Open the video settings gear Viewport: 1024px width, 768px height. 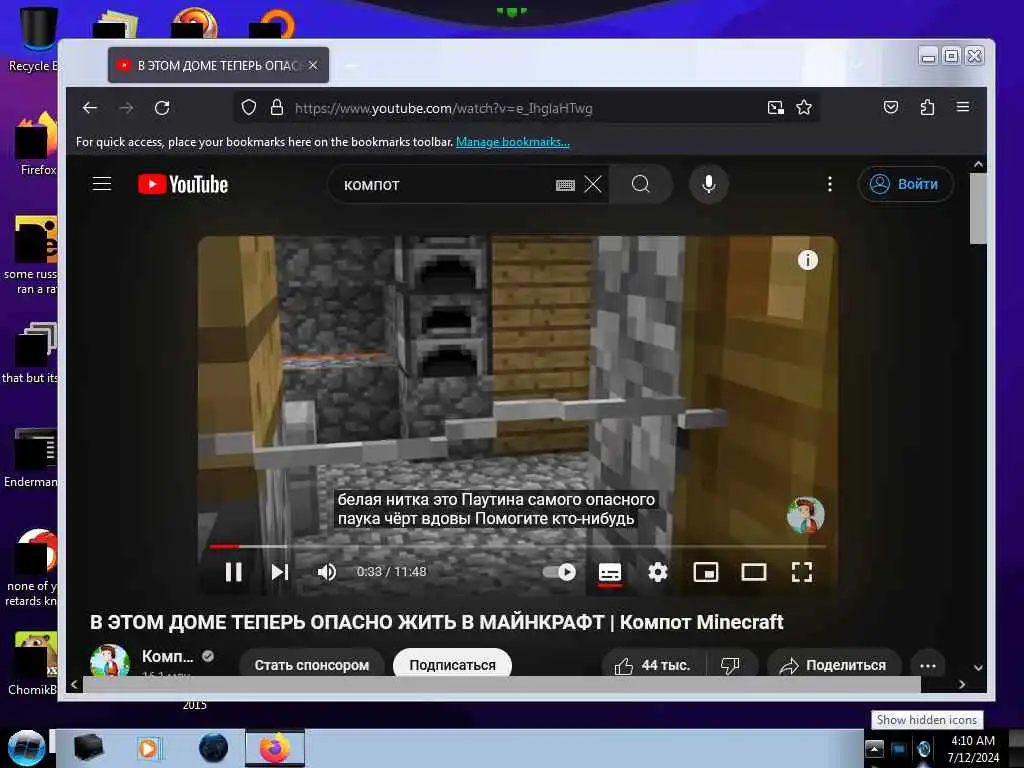pos(658,573)
